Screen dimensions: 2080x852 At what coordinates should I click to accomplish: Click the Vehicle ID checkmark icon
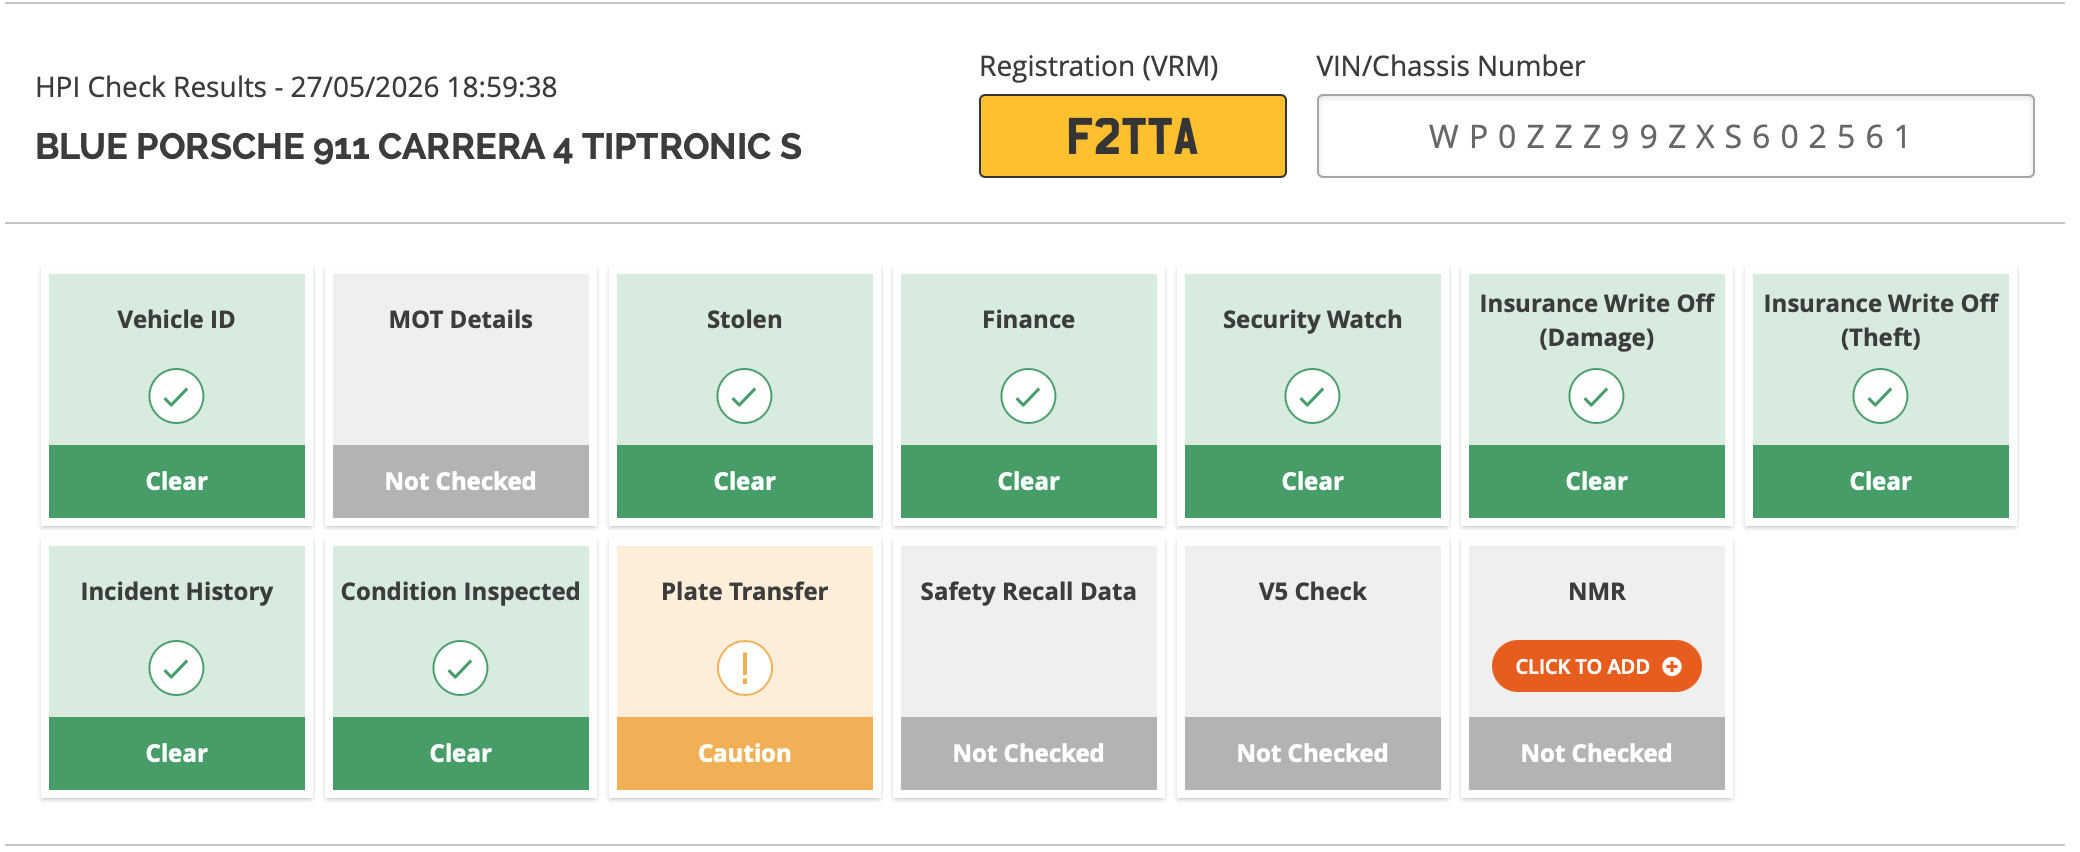(176, 396)
